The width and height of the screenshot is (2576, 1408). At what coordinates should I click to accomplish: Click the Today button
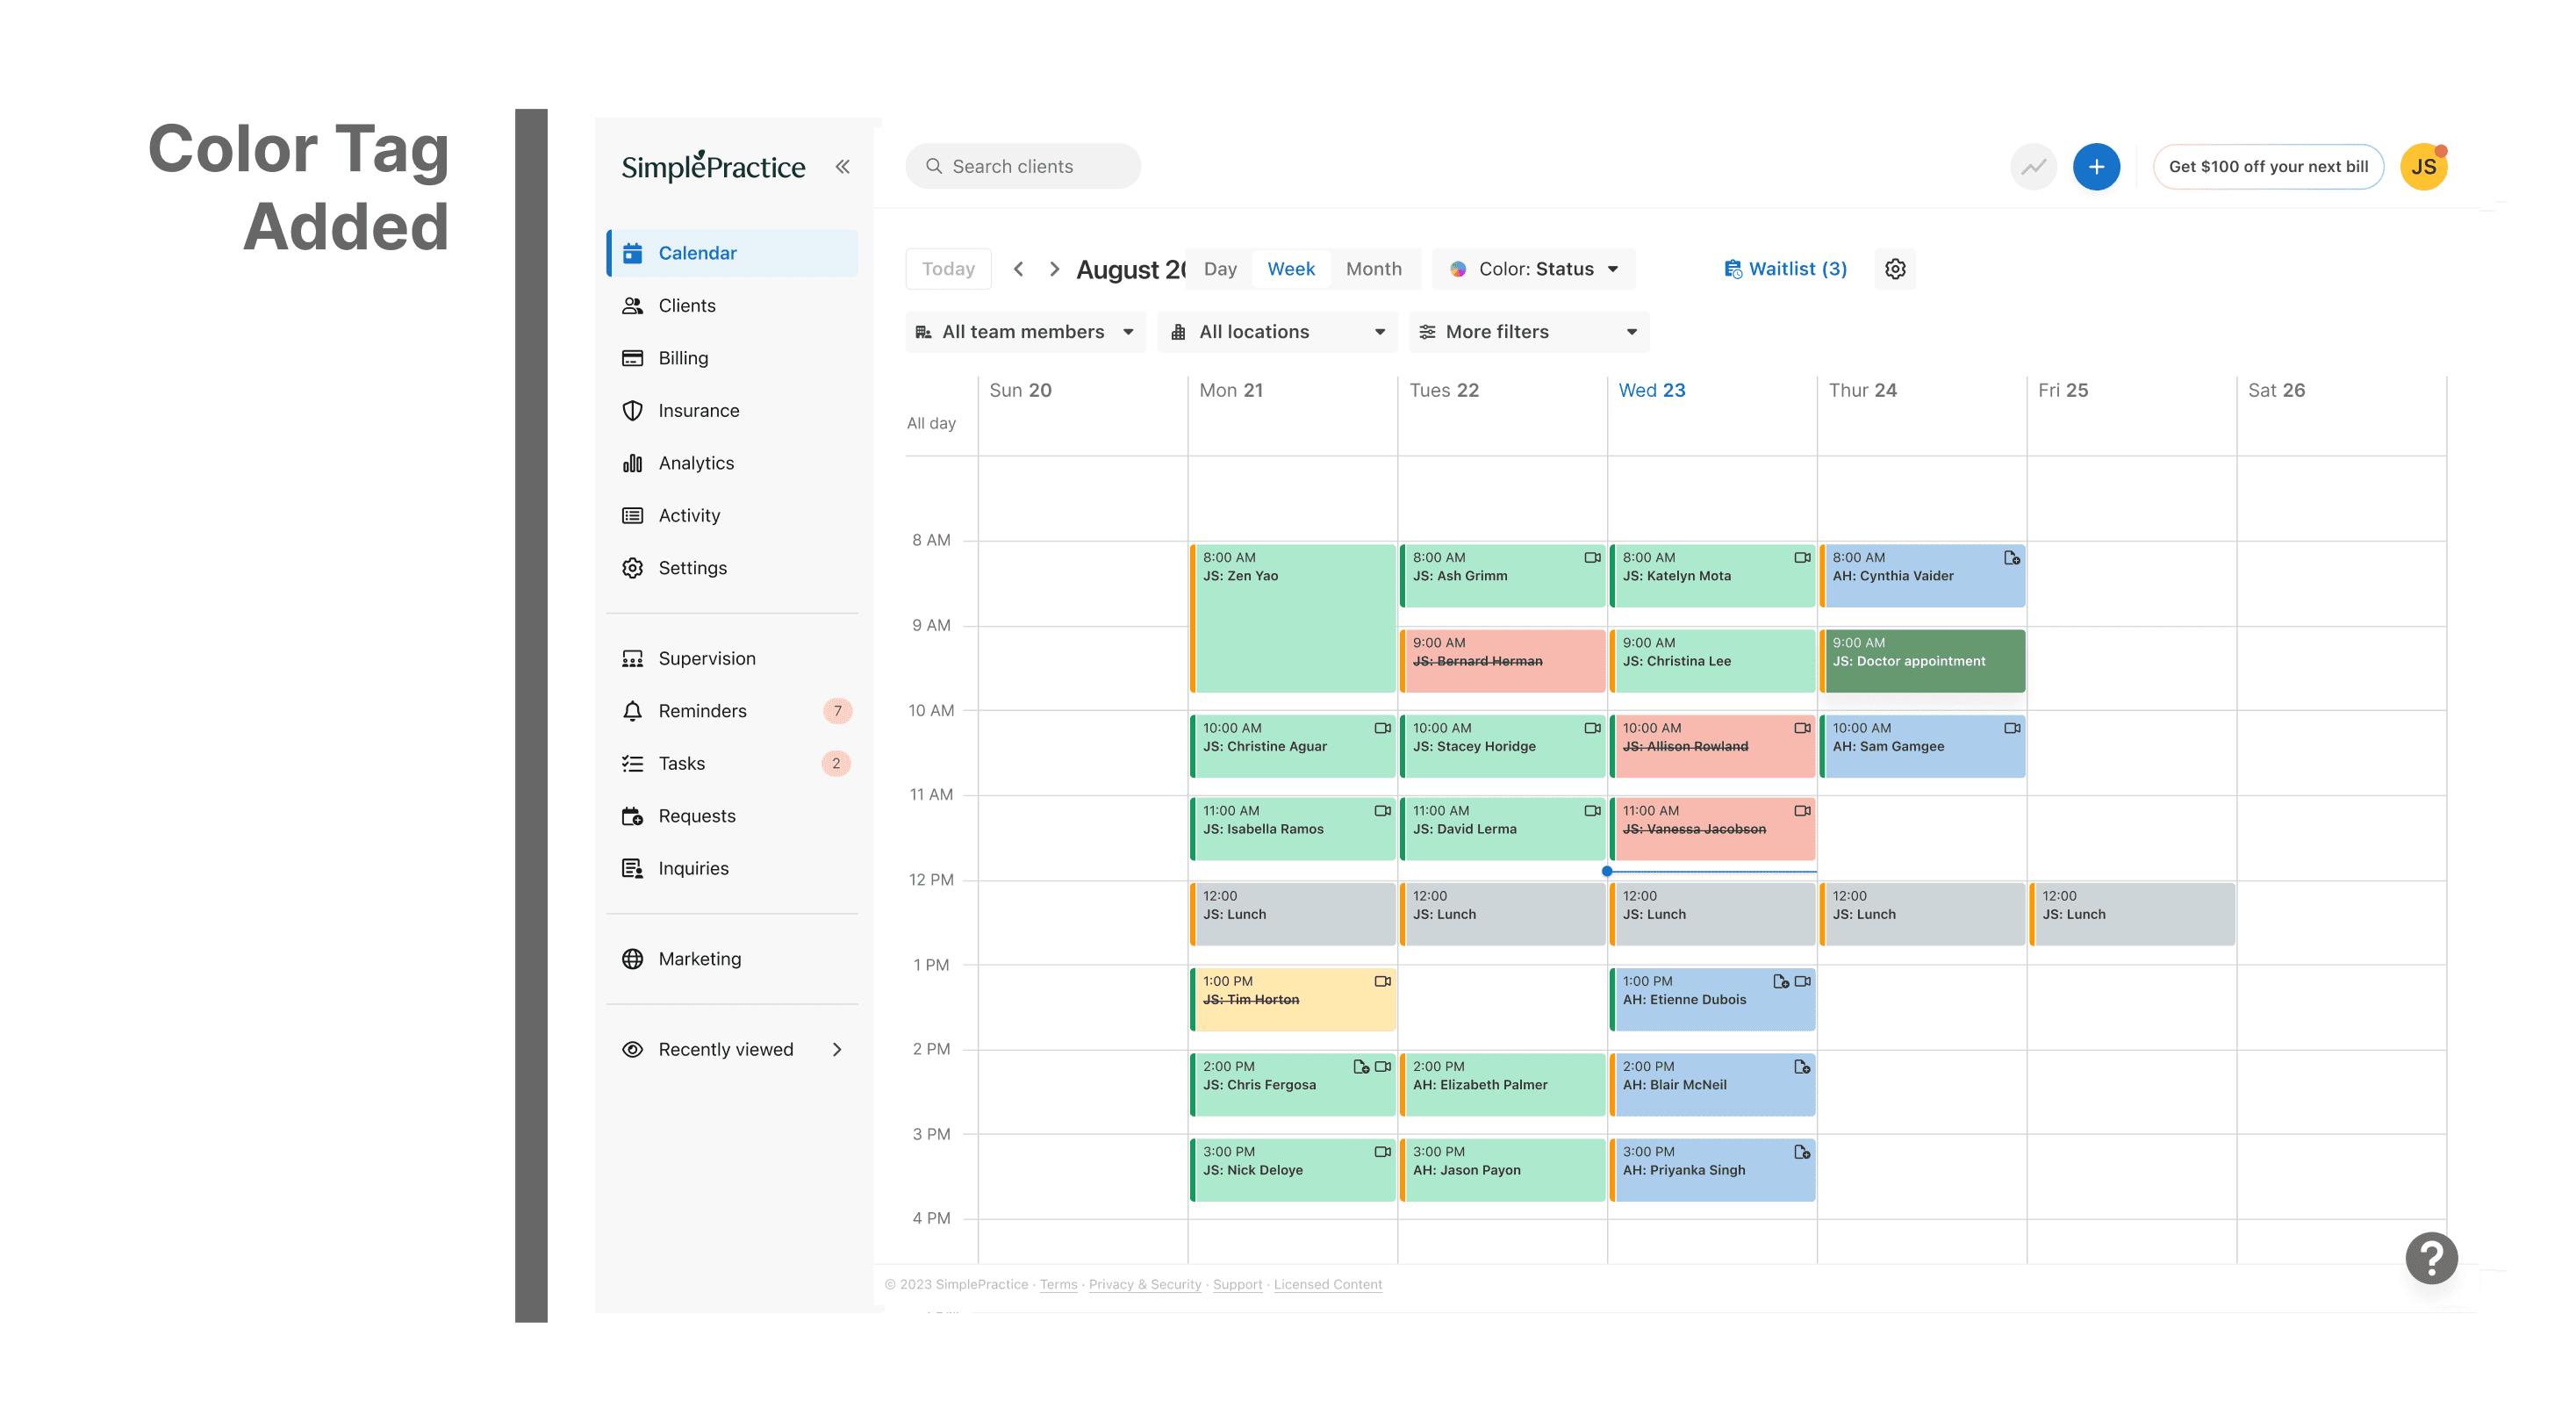[947, 269]
